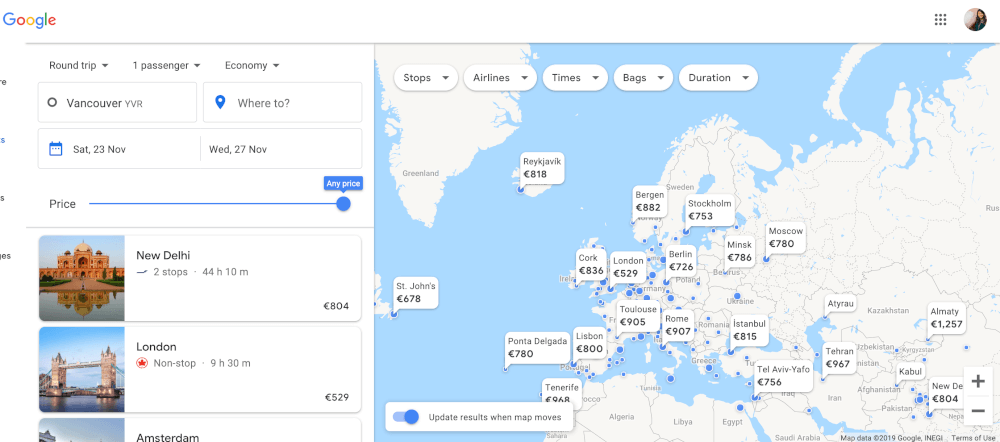Select the Ponta Delgada €780 map marker
The height and width of the screenshot is (442, 1000).
coord(537,348)
